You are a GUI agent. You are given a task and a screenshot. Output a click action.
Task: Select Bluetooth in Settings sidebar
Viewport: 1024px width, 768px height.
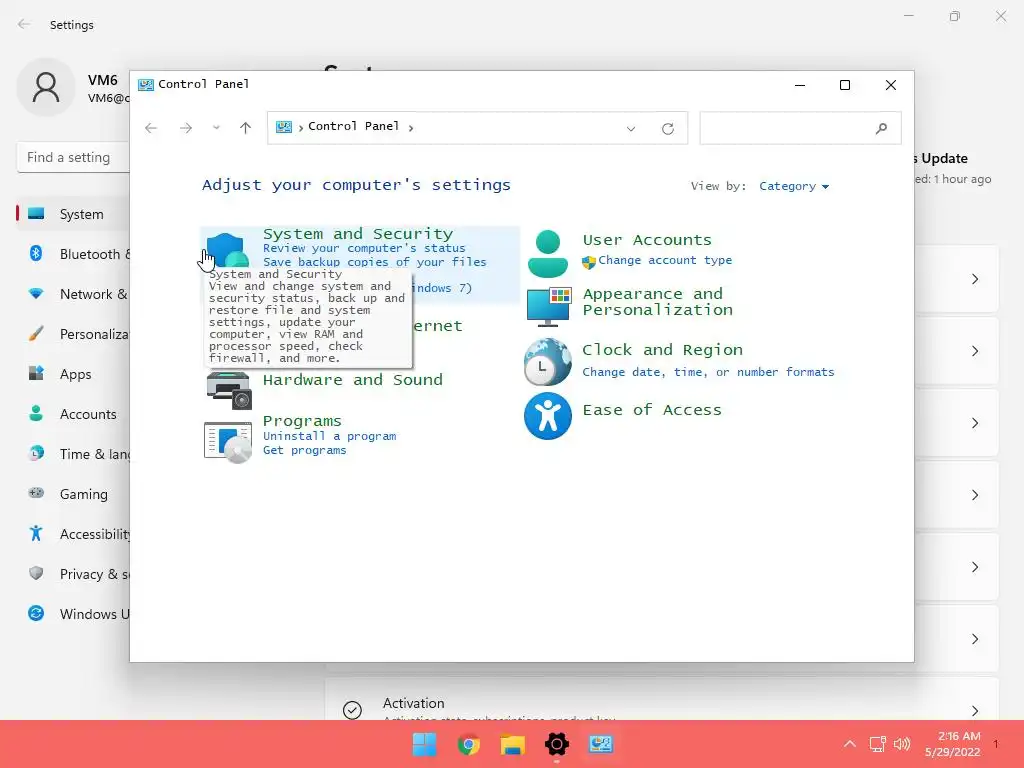coord(74,254)
